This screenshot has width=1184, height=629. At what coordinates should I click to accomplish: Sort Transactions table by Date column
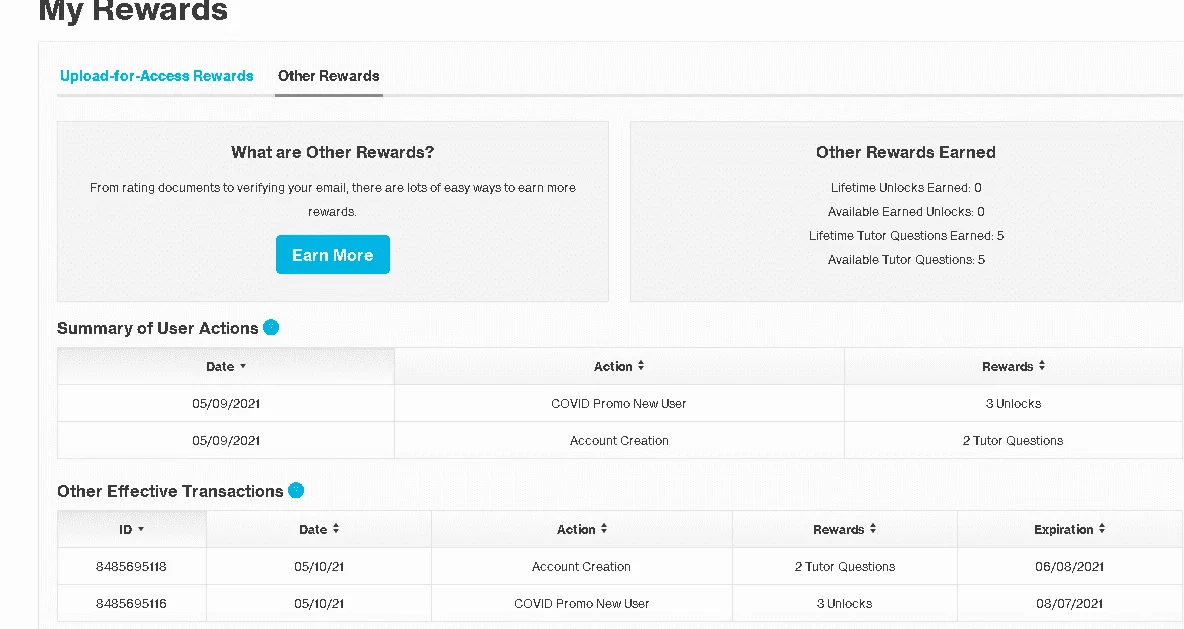click(x=319, y=529)
